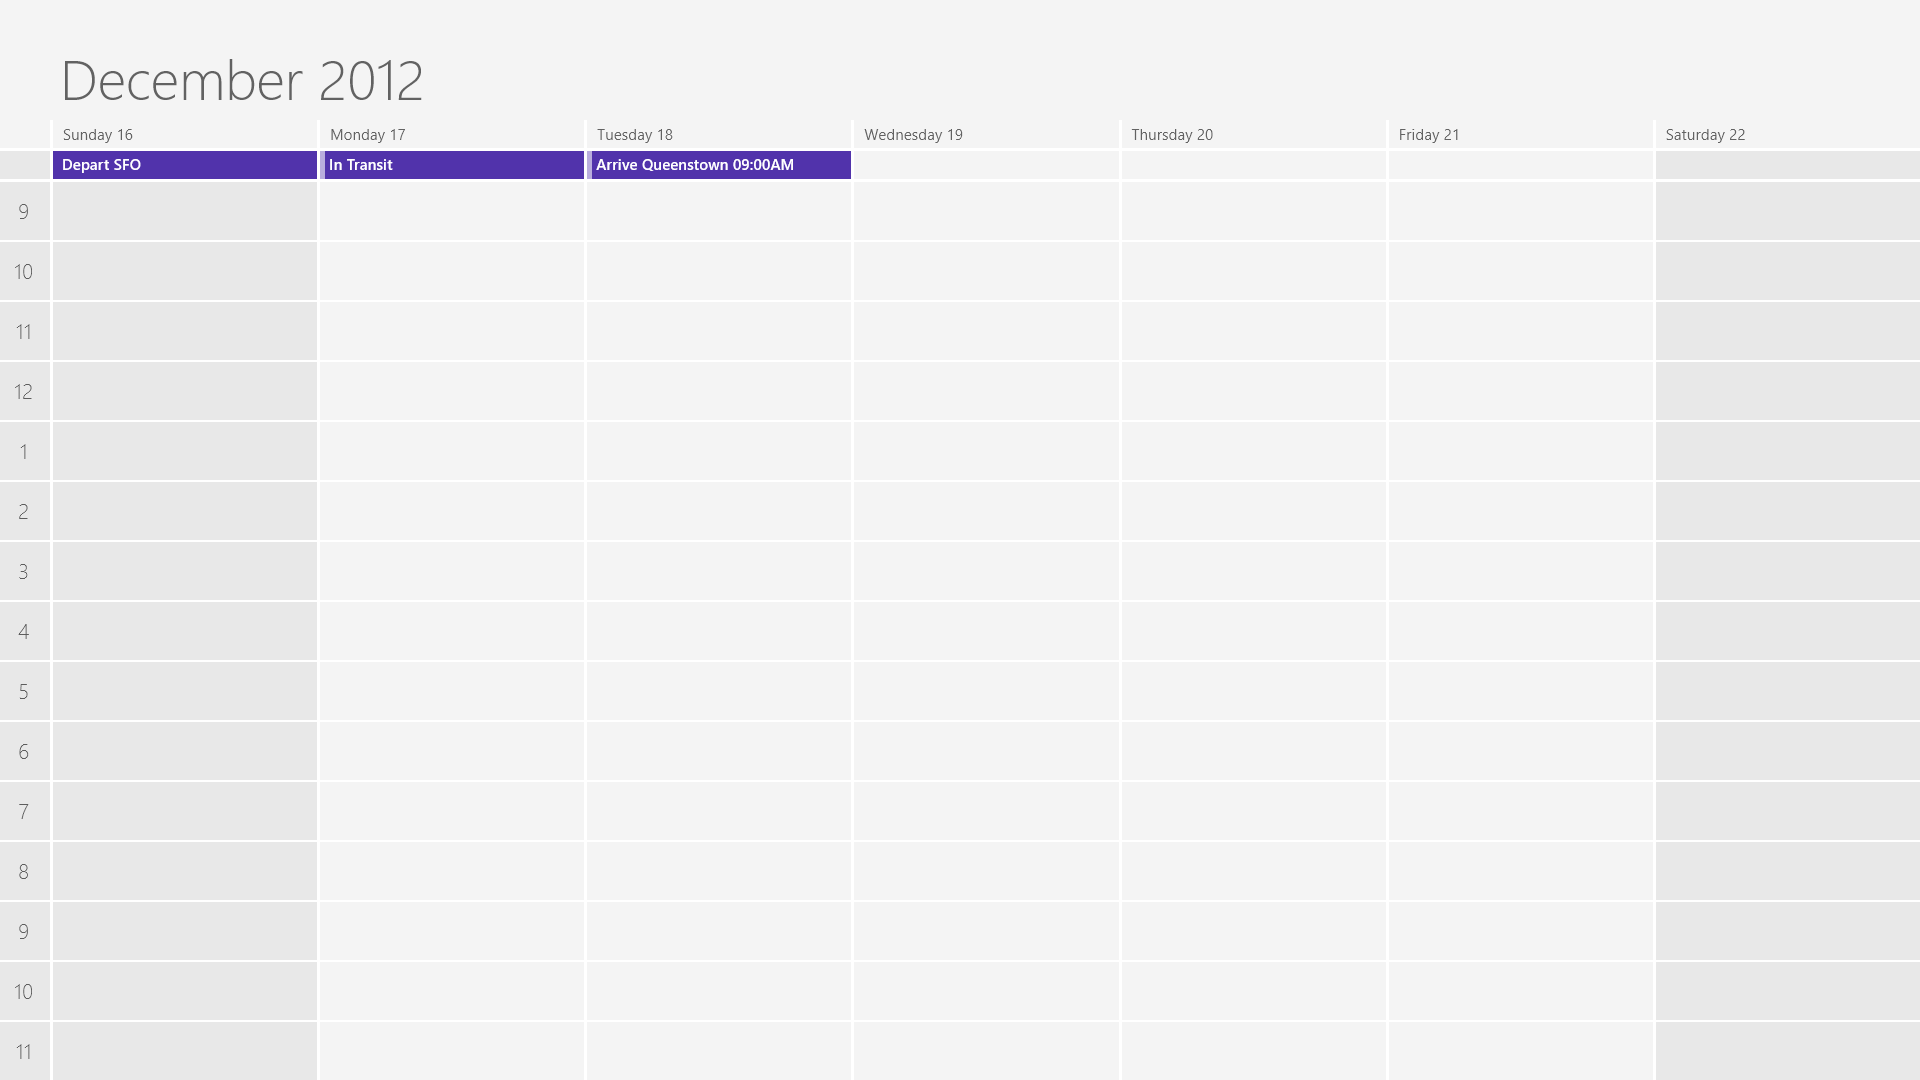
Task: Click the 12 PM slot on Thursday 20
Action: point(1253,391)
